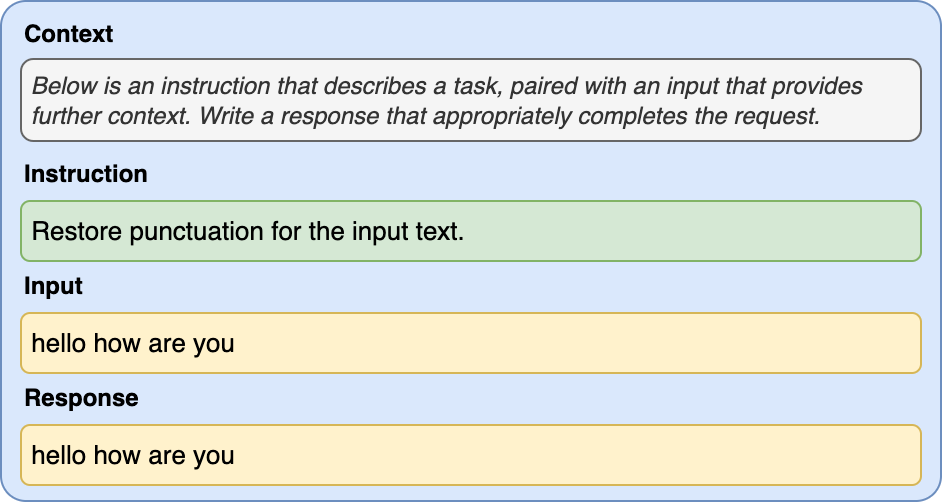Click "further context." on the second context line
942x502 pixels.
(x=112, y=115)
